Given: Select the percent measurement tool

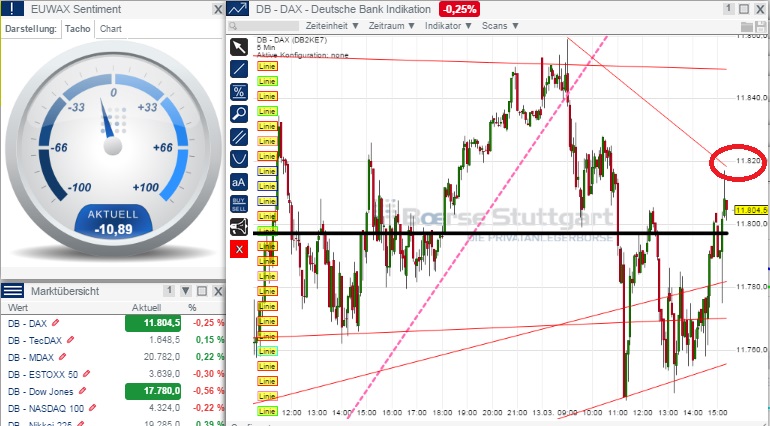Looking at the screenshot, I should [239, 92].
